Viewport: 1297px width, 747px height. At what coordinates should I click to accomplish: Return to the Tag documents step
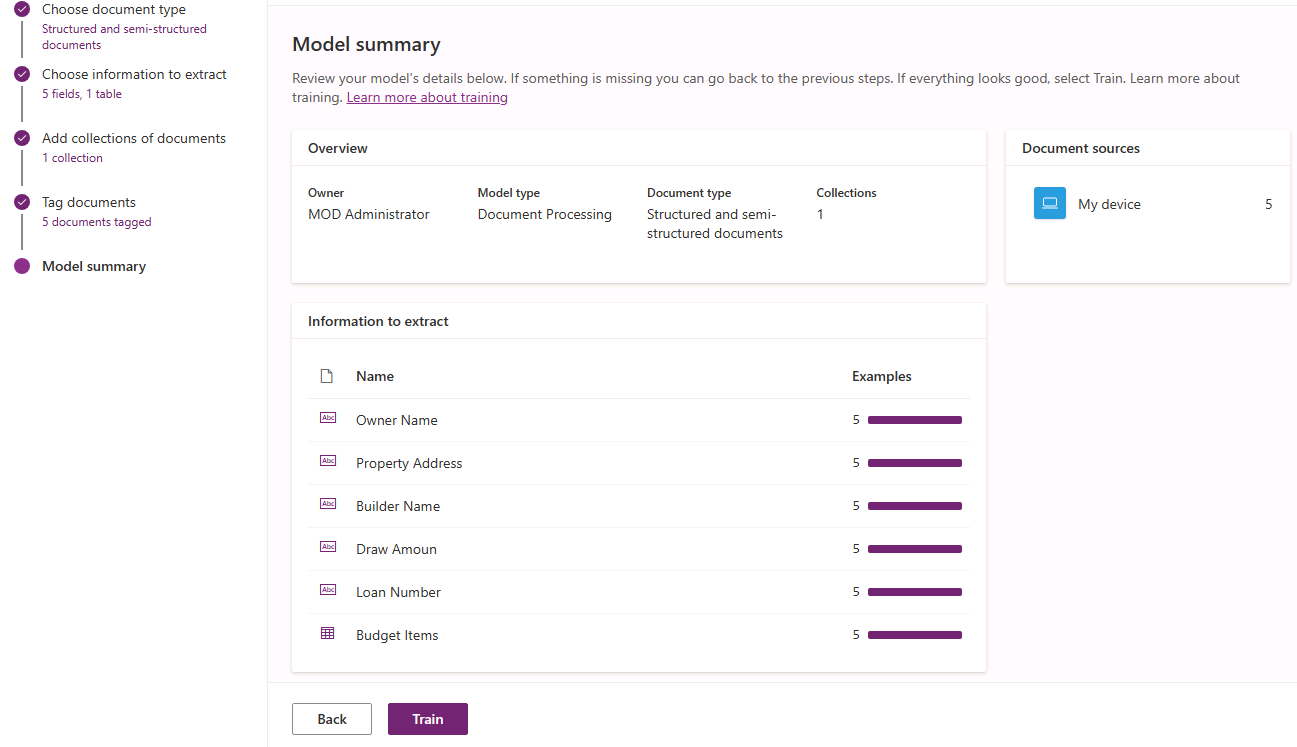point(88,203)
